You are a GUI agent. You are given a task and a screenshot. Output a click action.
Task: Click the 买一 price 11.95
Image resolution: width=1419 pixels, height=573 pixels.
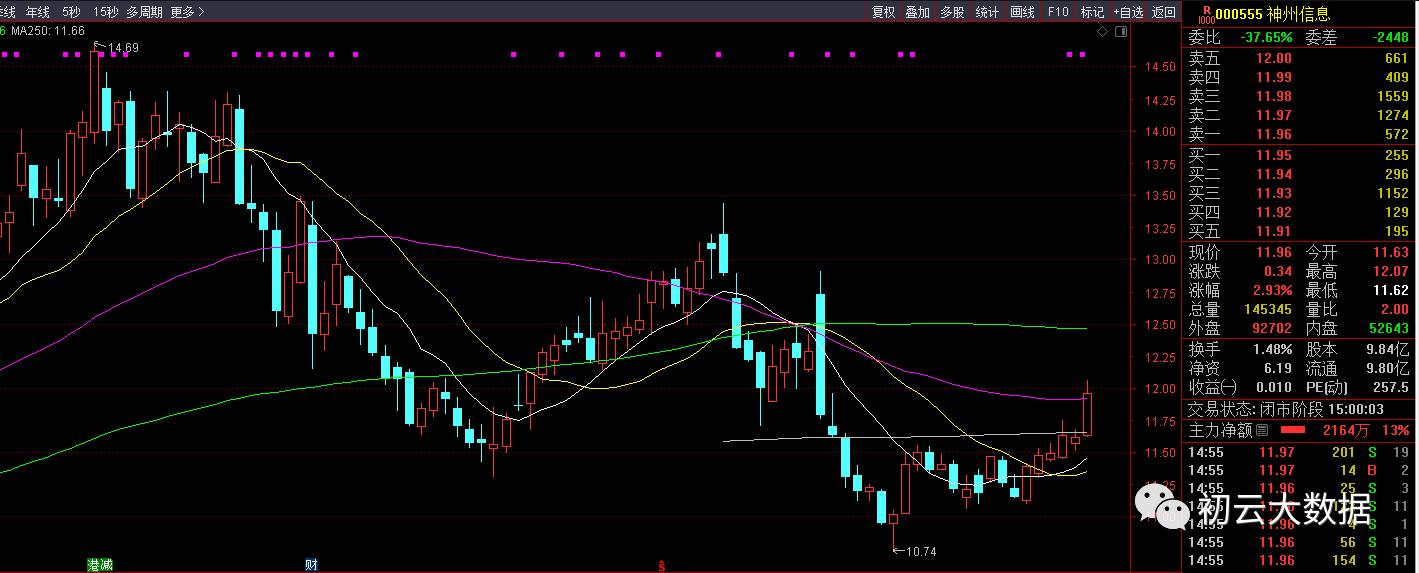point(1274,155)
